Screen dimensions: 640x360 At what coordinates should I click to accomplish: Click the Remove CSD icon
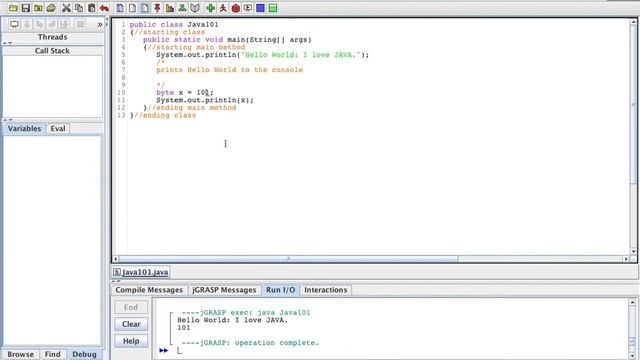pyautogui.click(x=132, y=8)
